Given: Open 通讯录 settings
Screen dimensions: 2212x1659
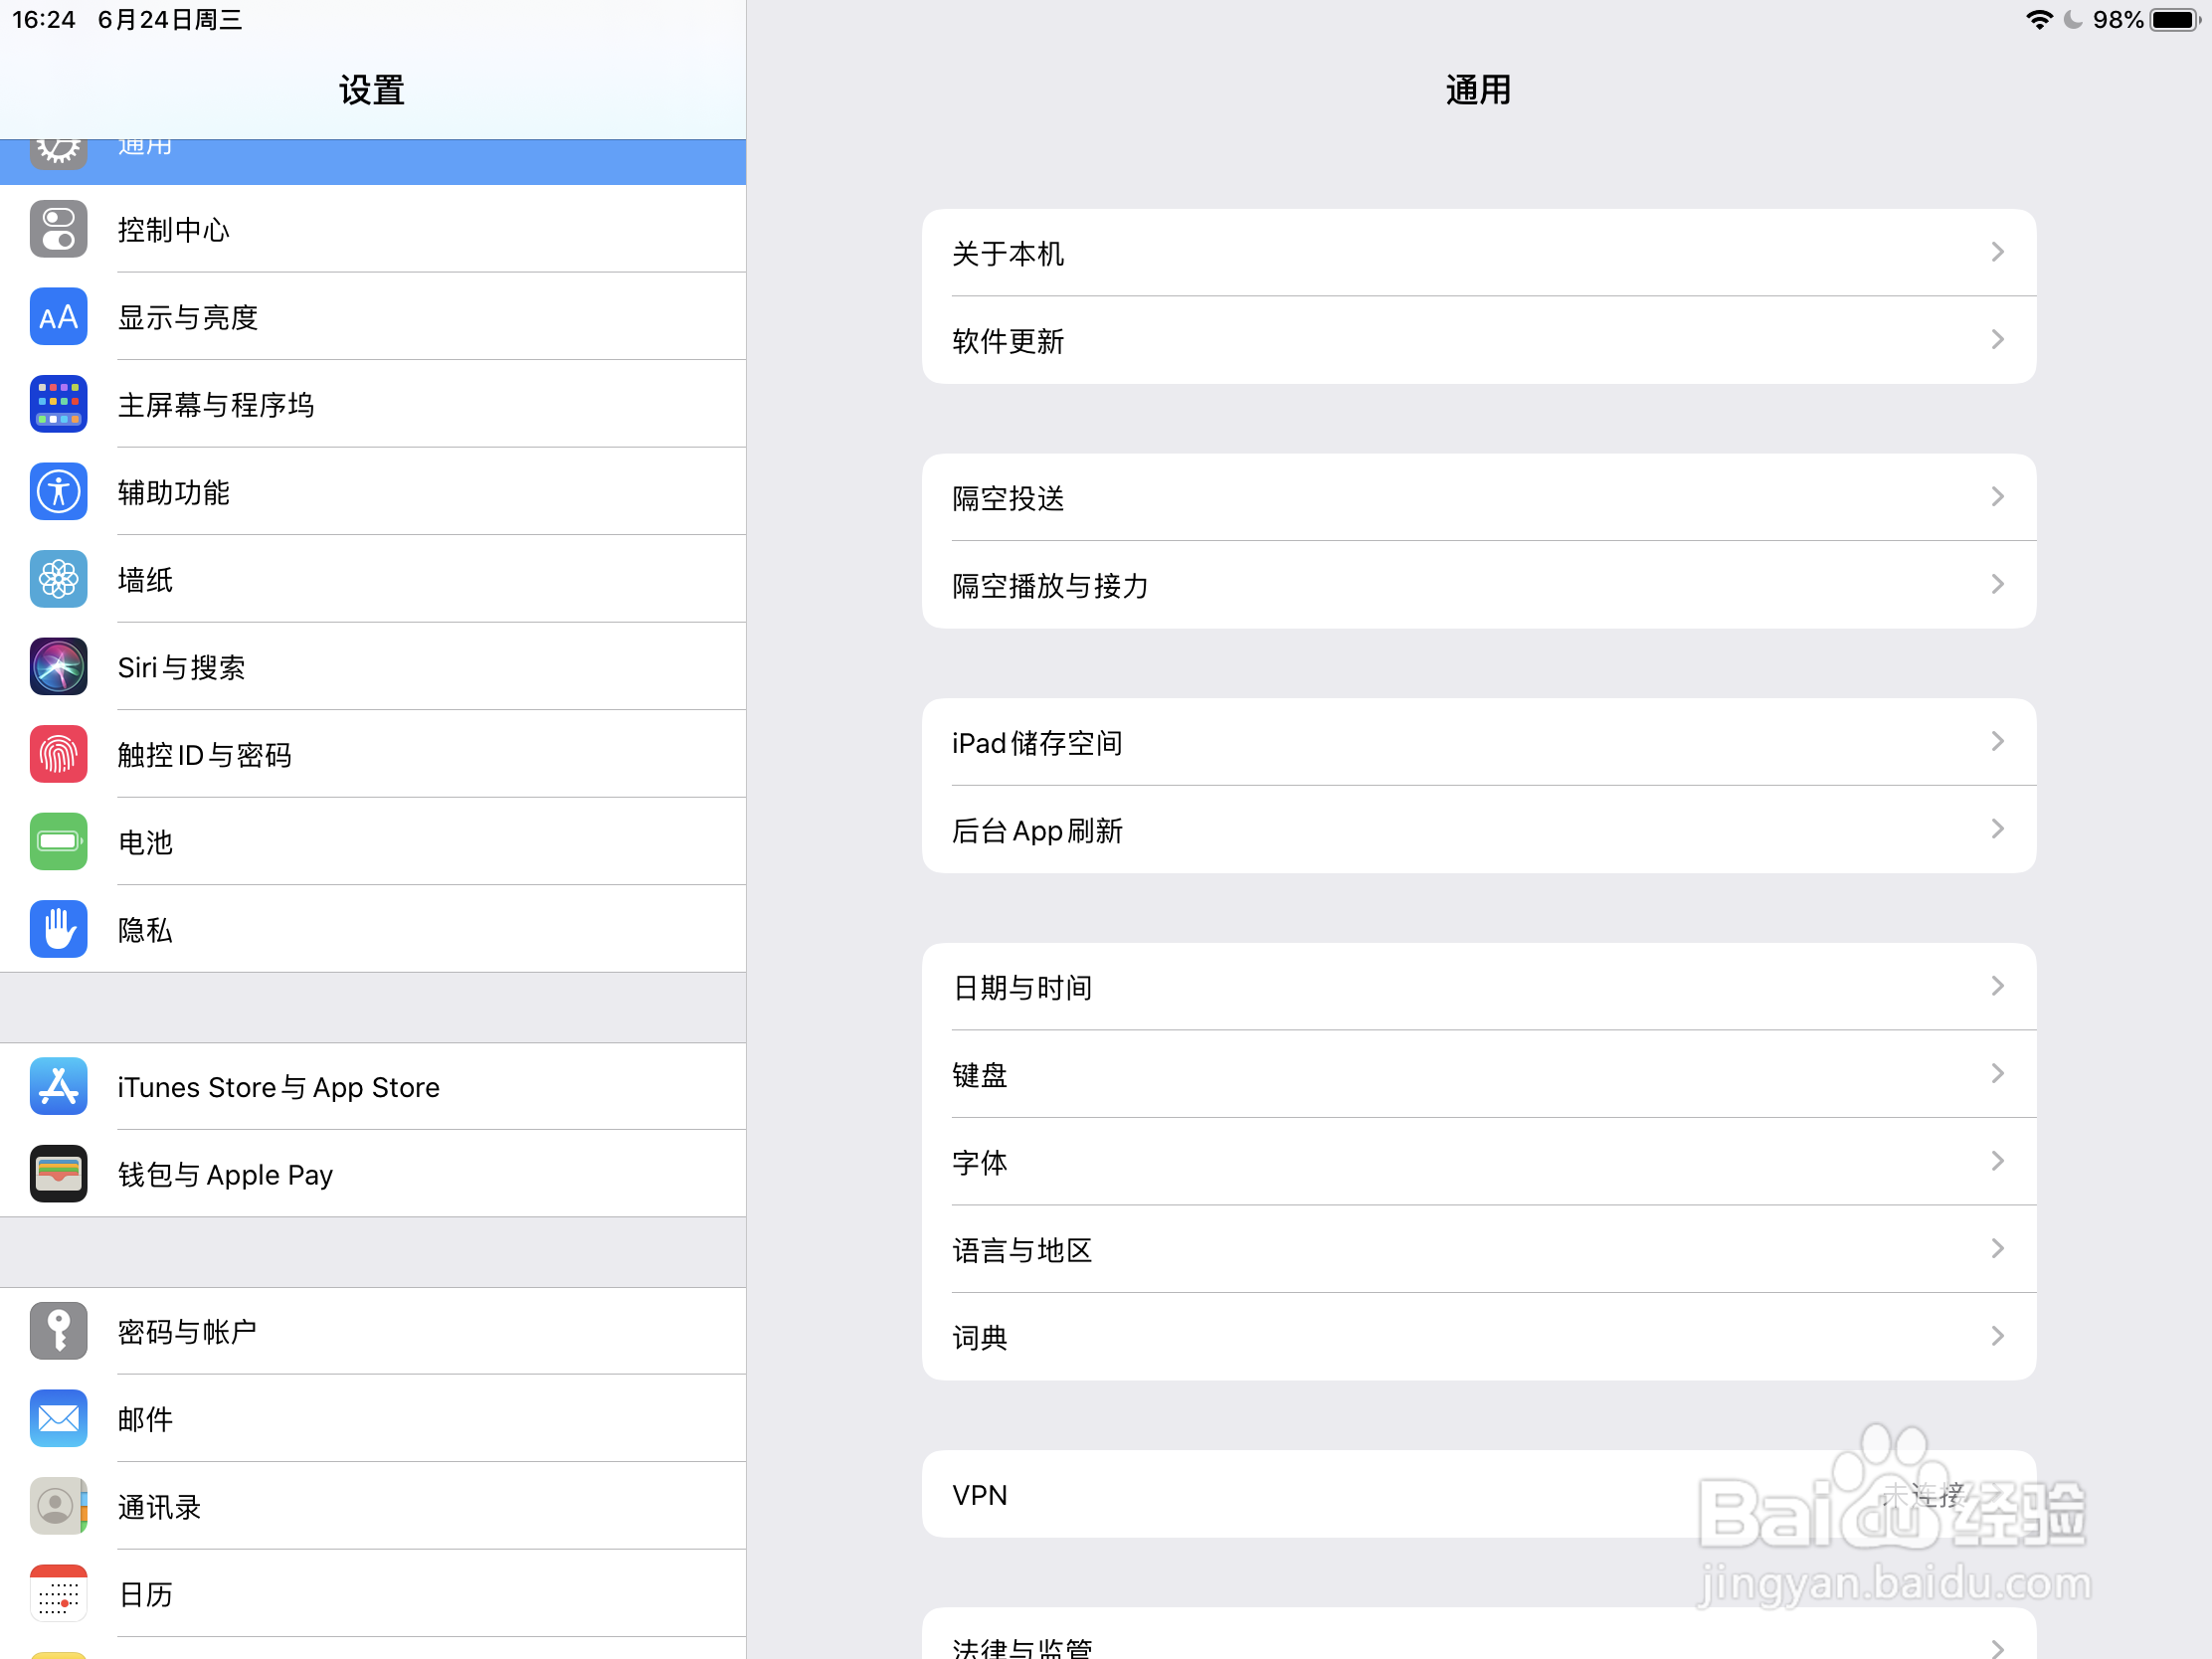Looking at the screenshot, I should (x=373, y=1506).
